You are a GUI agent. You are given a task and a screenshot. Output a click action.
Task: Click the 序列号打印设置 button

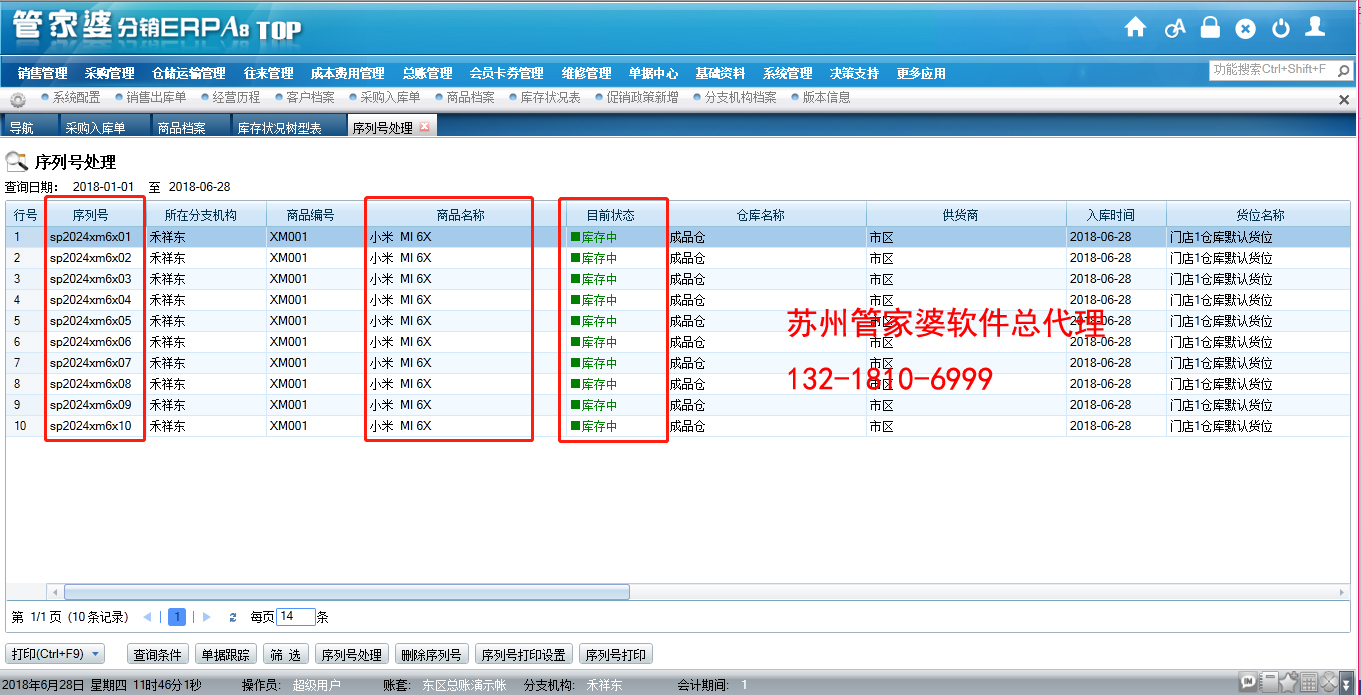point(524,654)
